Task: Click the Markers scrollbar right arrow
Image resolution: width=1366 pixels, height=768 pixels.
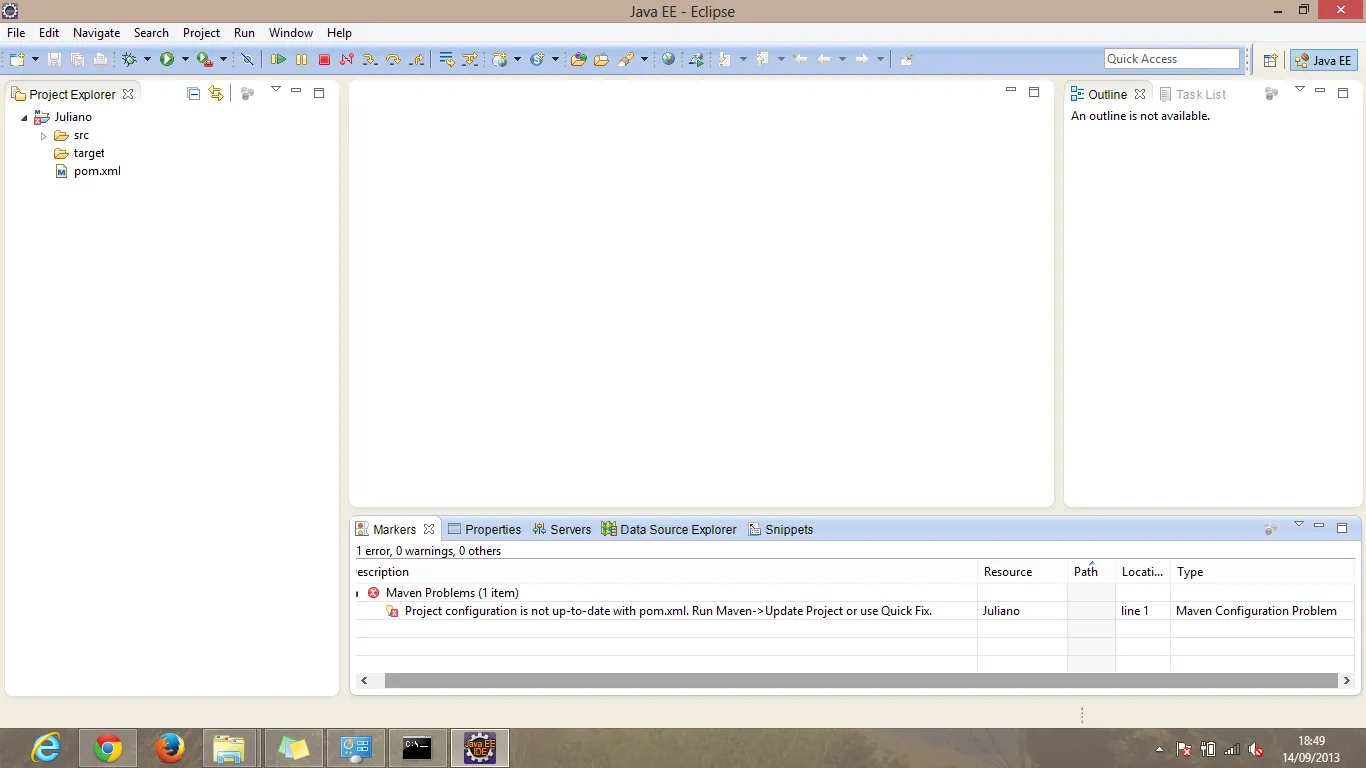Action: tap(1347, 680)
